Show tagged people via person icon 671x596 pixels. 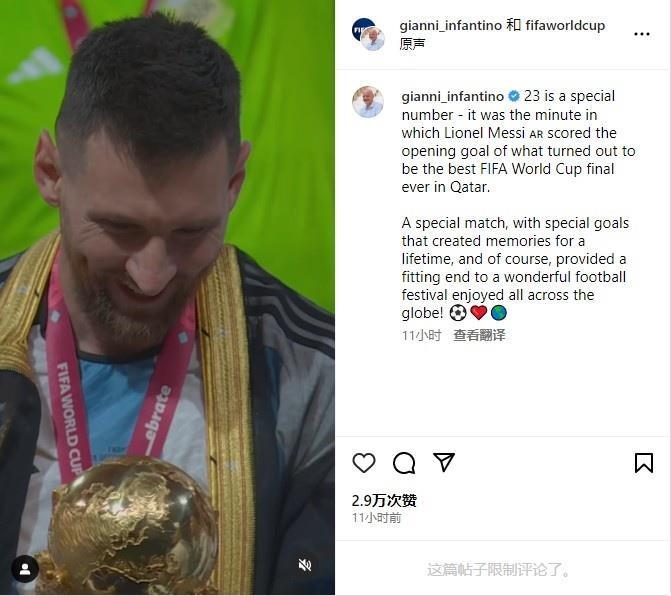[25, 569]
